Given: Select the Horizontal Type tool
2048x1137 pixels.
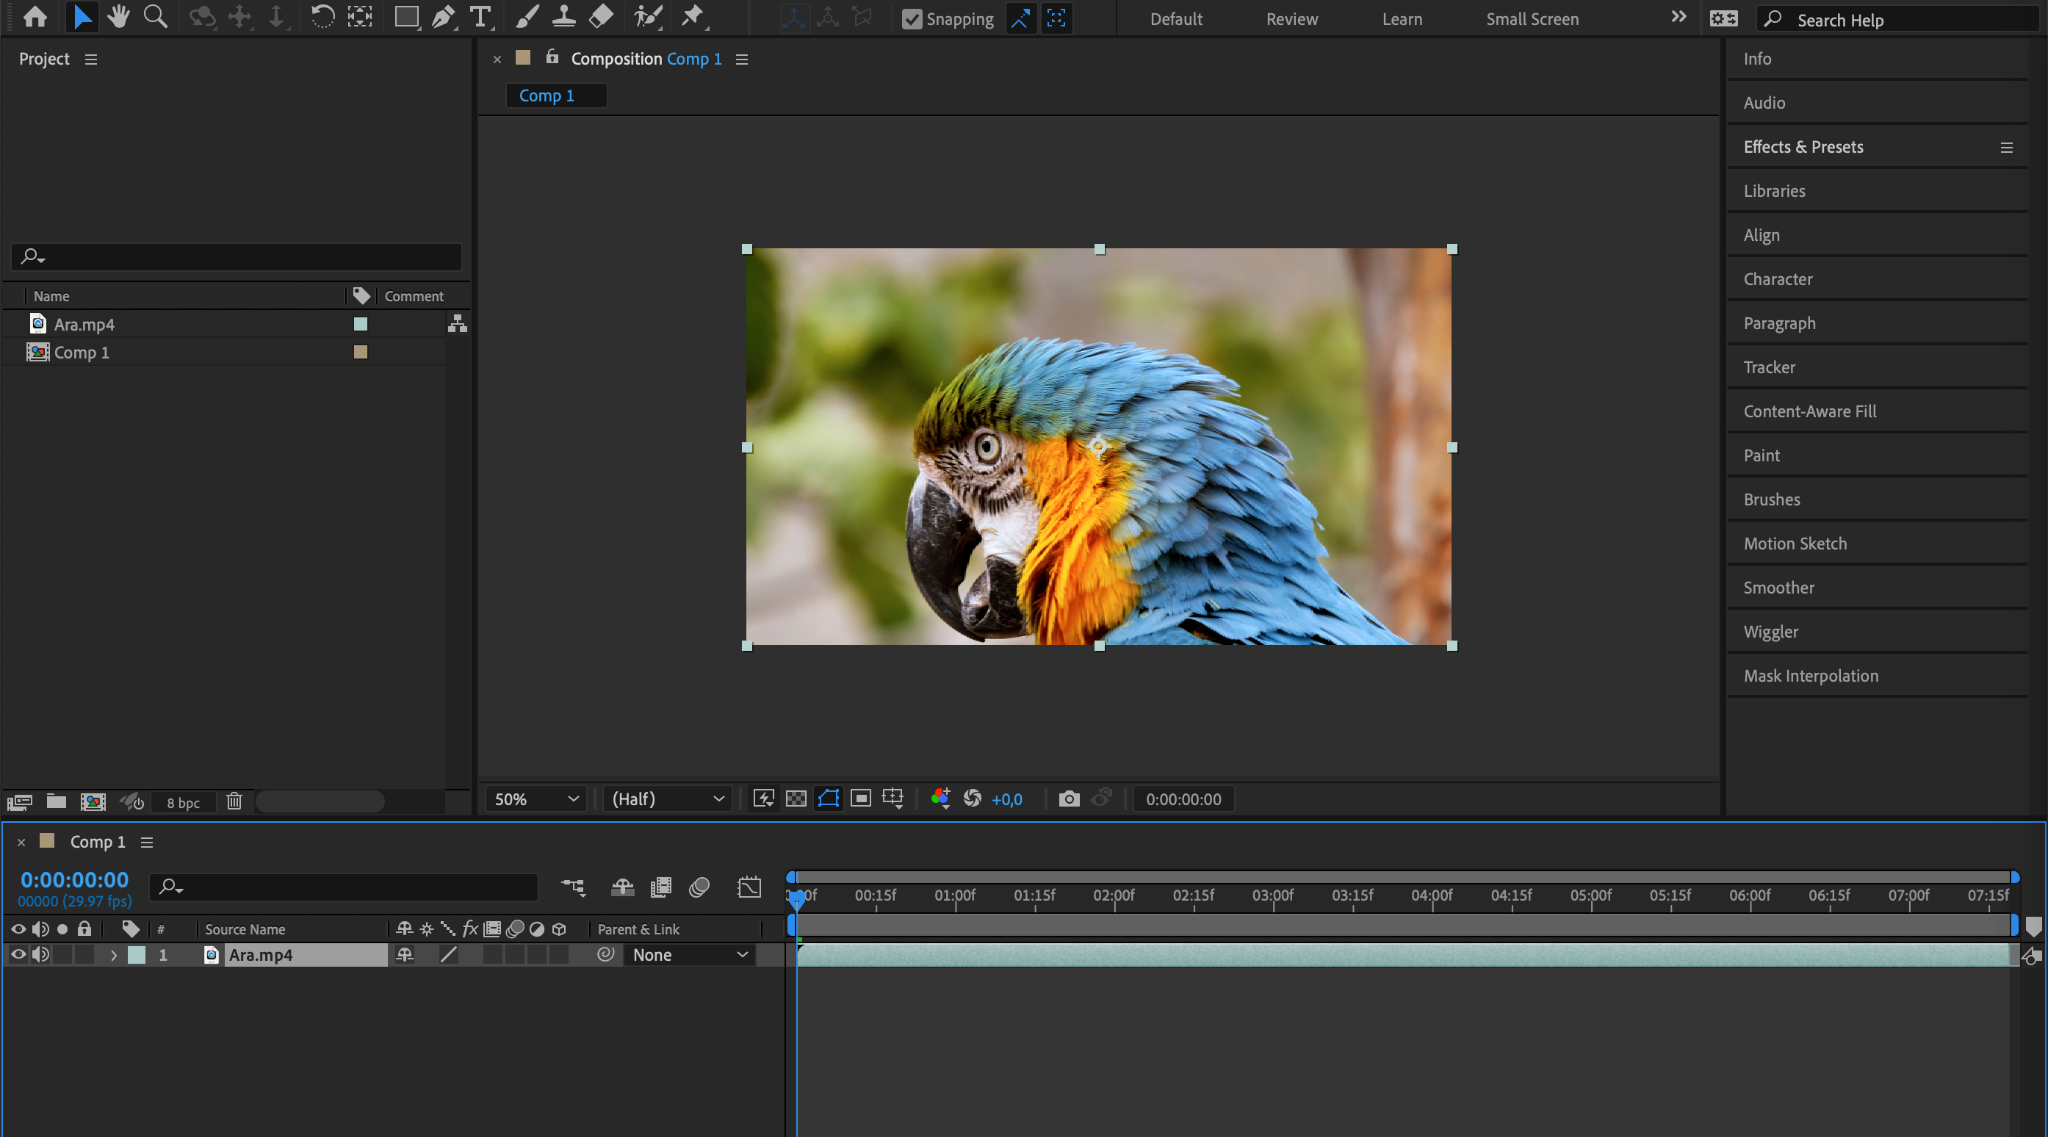Looking at the screenshot, I should point(481,17).
